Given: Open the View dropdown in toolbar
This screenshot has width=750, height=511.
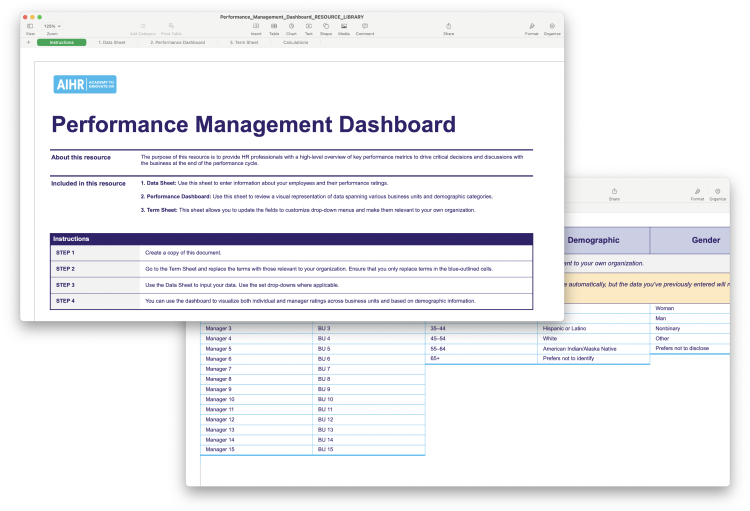Looking at the screenshot, I should [30, 27].
